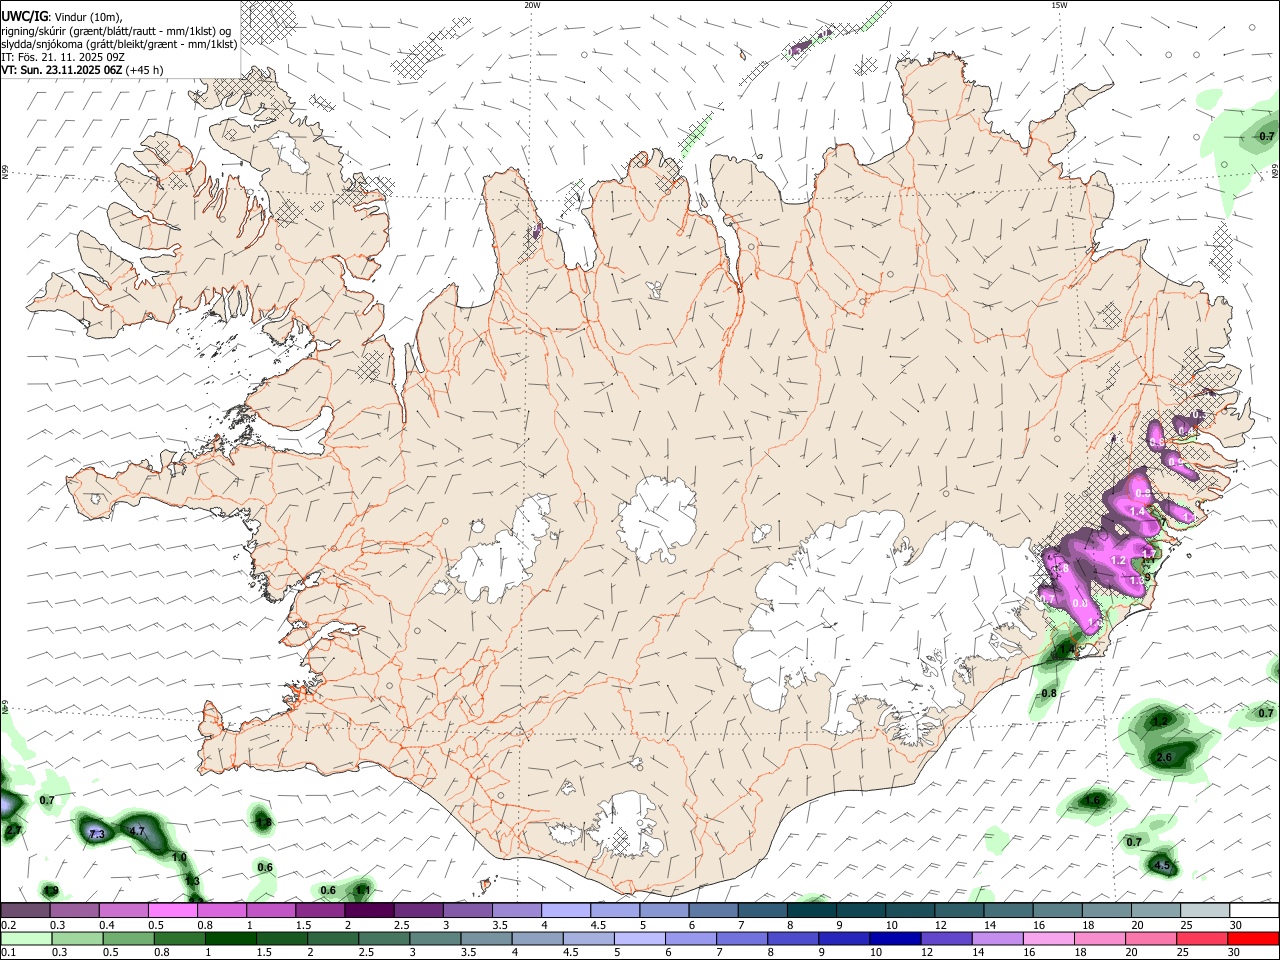This screenshot has height=960, width=1280.
Task: Click the 7.3 precipitation value on the map
Action: (x=97, y=834)
